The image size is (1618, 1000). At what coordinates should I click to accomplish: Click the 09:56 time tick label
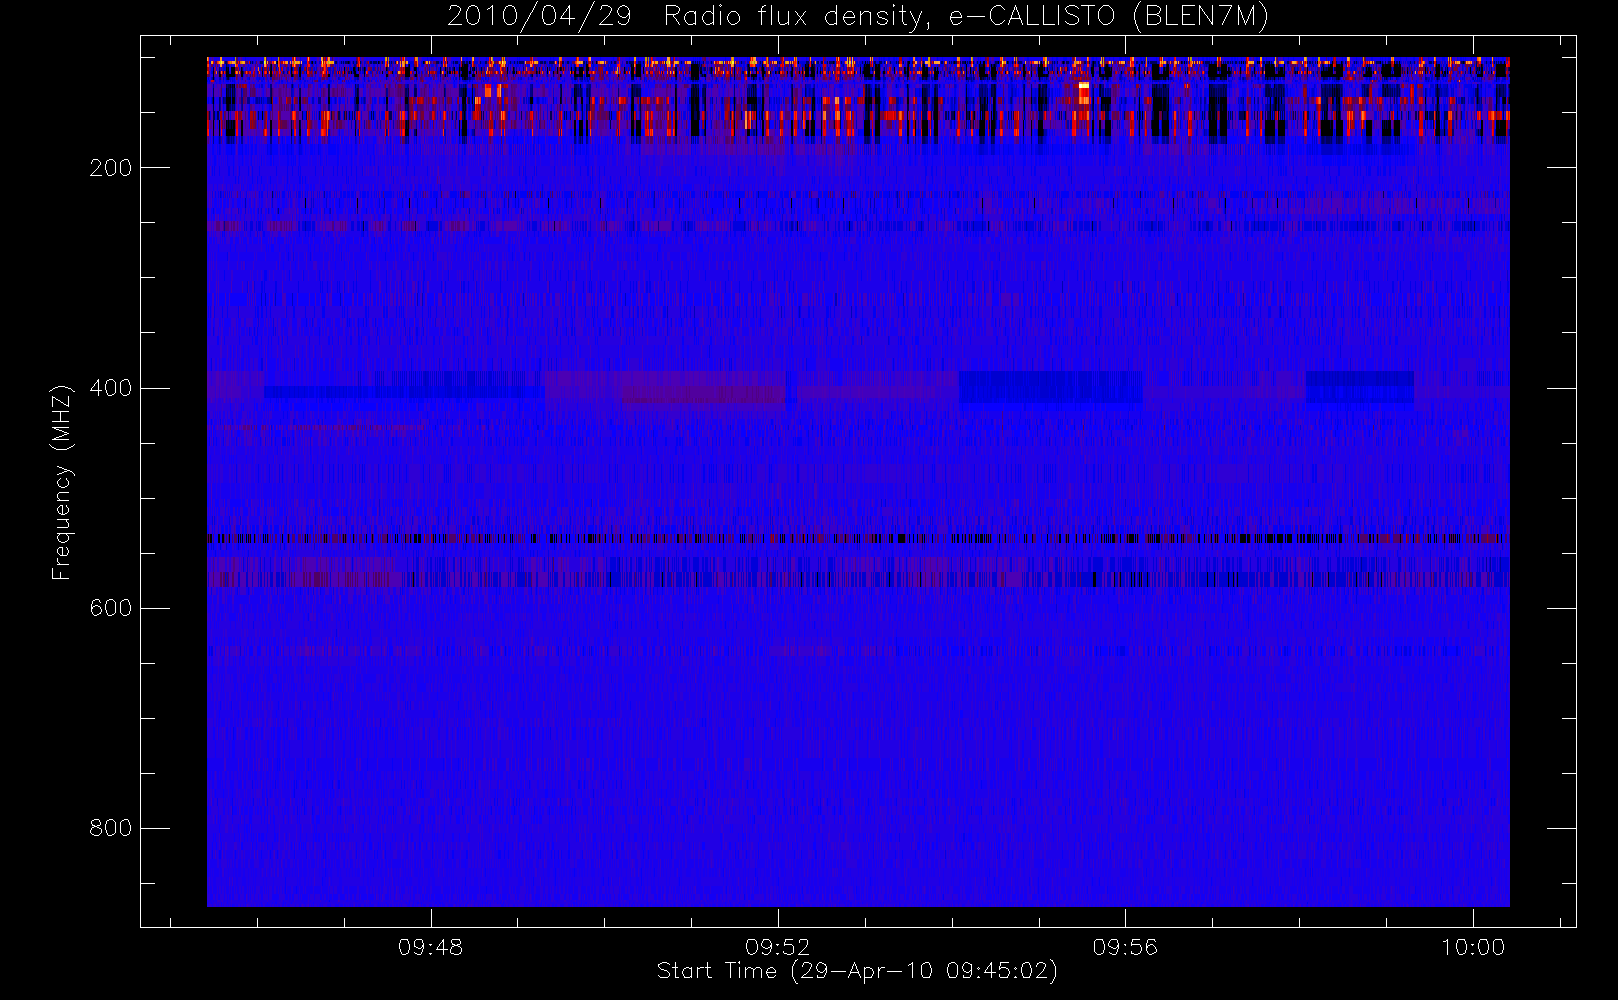click(1125, 947)
